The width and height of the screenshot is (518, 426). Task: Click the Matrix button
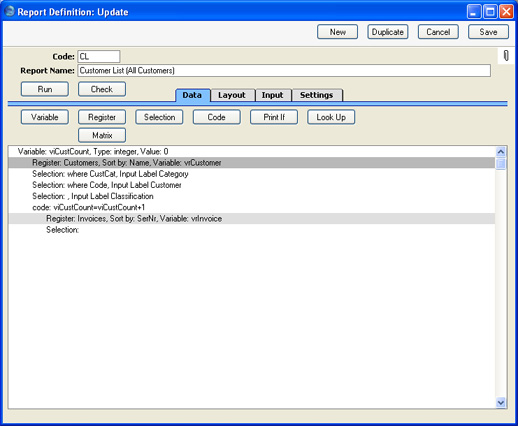click(x=102, y=135)
